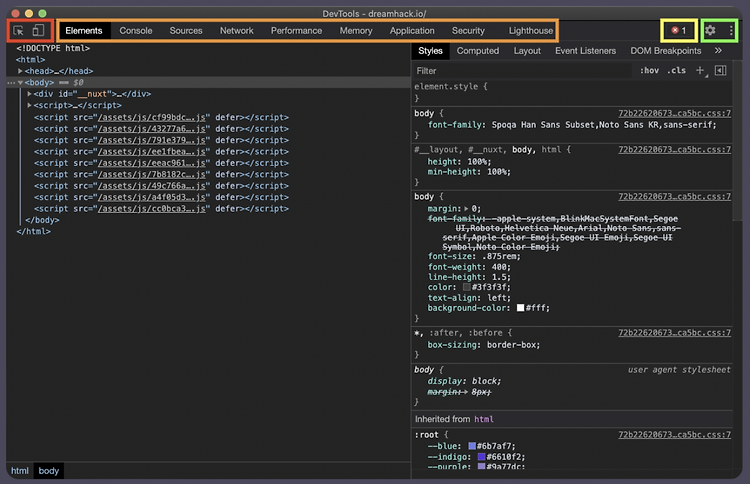This screenshot has height=484, width=750.
Task: Click the #3f3f3f color swatch
Action: pyautogui.click(x=466, y=287)
